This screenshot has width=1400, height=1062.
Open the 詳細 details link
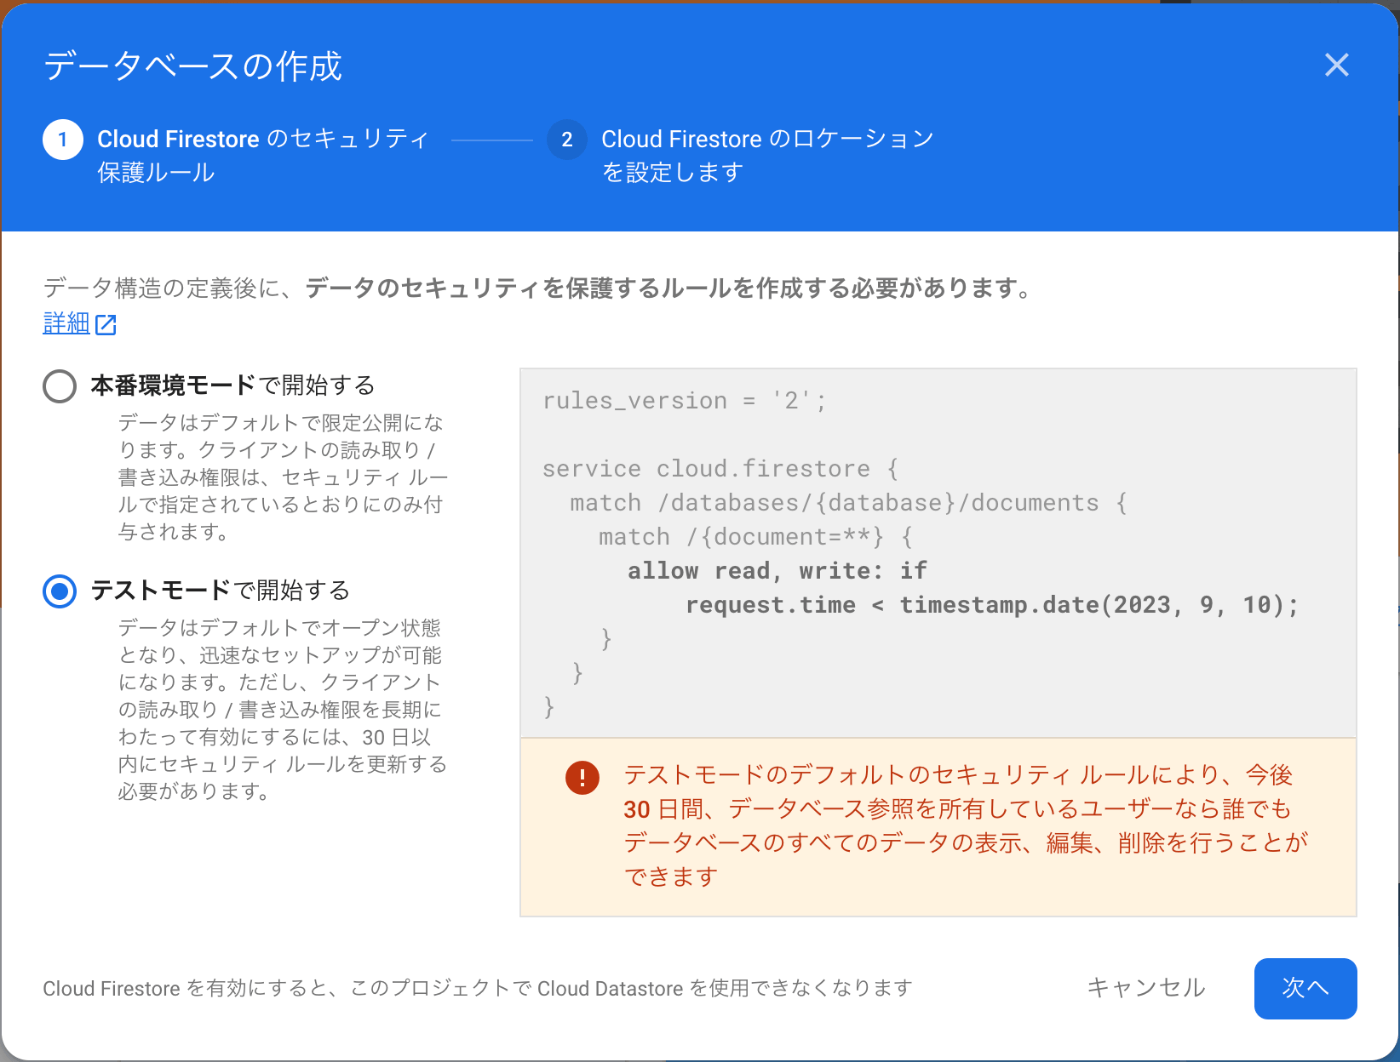click(x=66, y=323)
